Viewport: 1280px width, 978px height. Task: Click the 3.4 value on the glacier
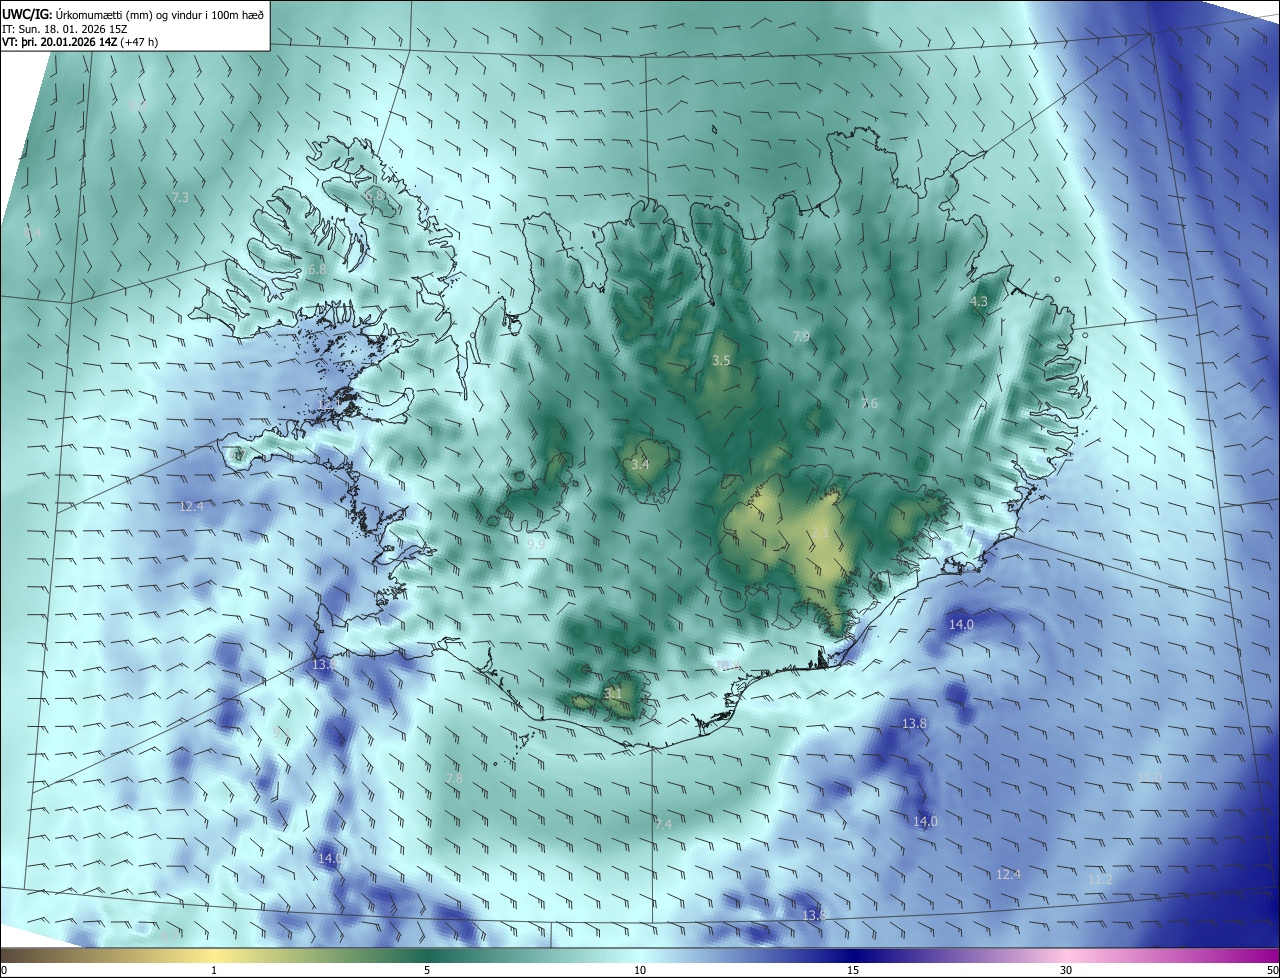[640, 464]
